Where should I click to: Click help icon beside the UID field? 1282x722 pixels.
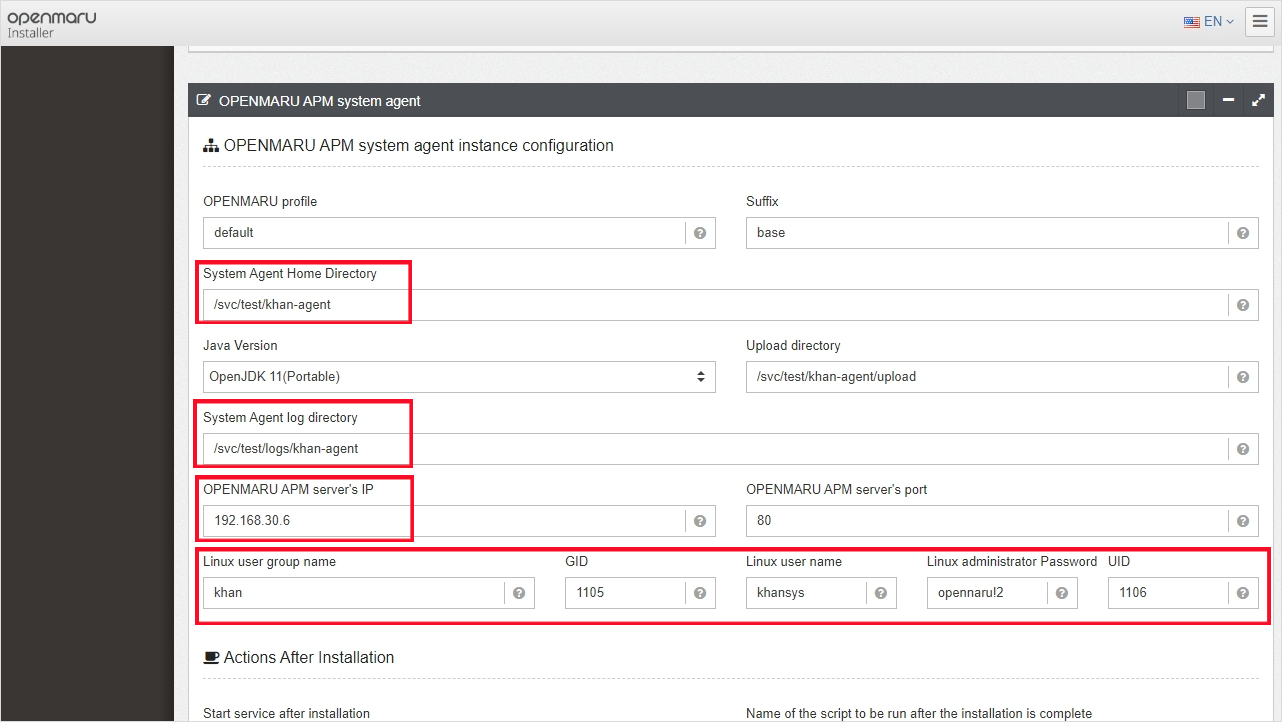[x=1242, y=593]
